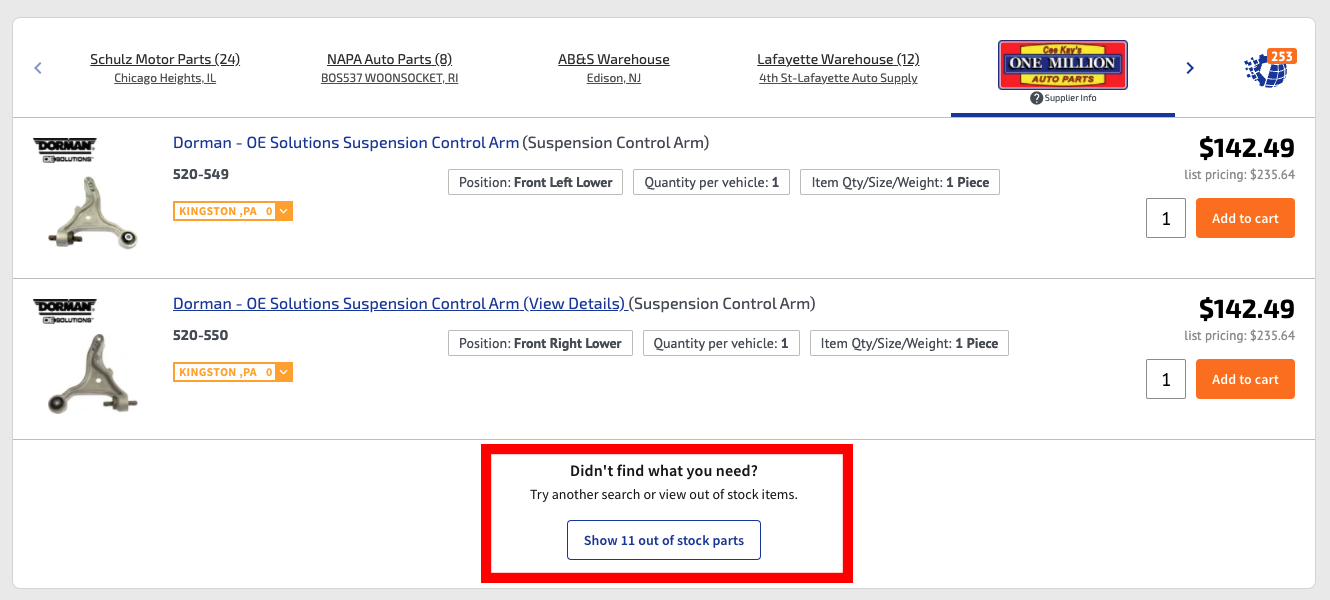The width and height of the screenshot is (1330, 600).
Task: Select the NAPA Auto Parts (8) supplier tab
Action: point(390,68)
